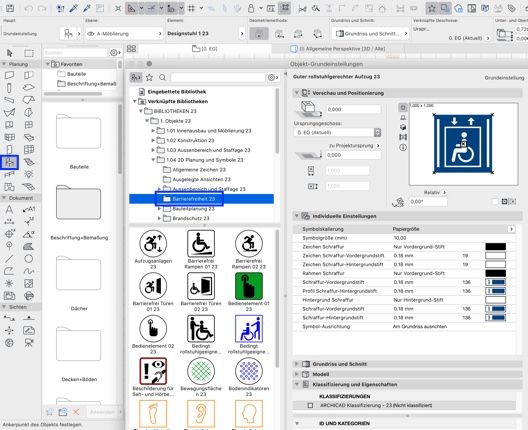Select the Line tool in toolbox
Viewport: 528px width, 430px height.
tap(9, 259)
